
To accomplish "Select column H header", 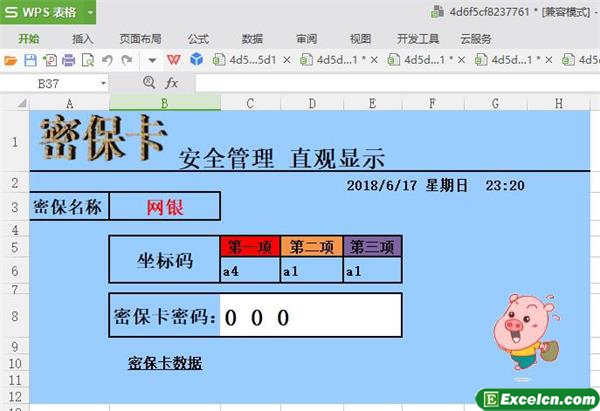I will 559,103.
